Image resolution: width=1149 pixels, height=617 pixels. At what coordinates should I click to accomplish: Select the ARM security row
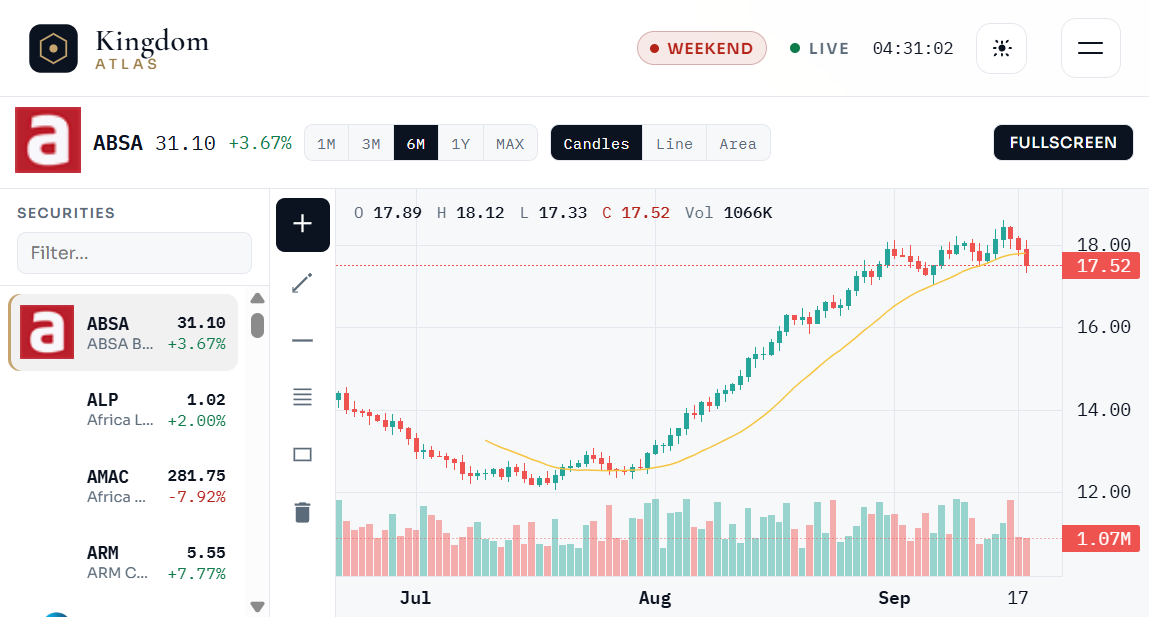pyautogui.click(x=124, y=563)
